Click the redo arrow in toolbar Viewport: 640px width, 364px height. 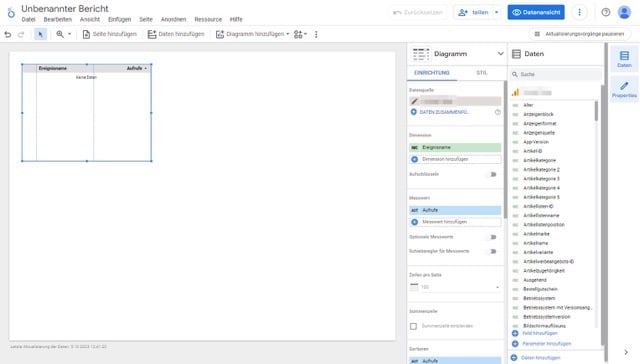click(x=21, y=35)
